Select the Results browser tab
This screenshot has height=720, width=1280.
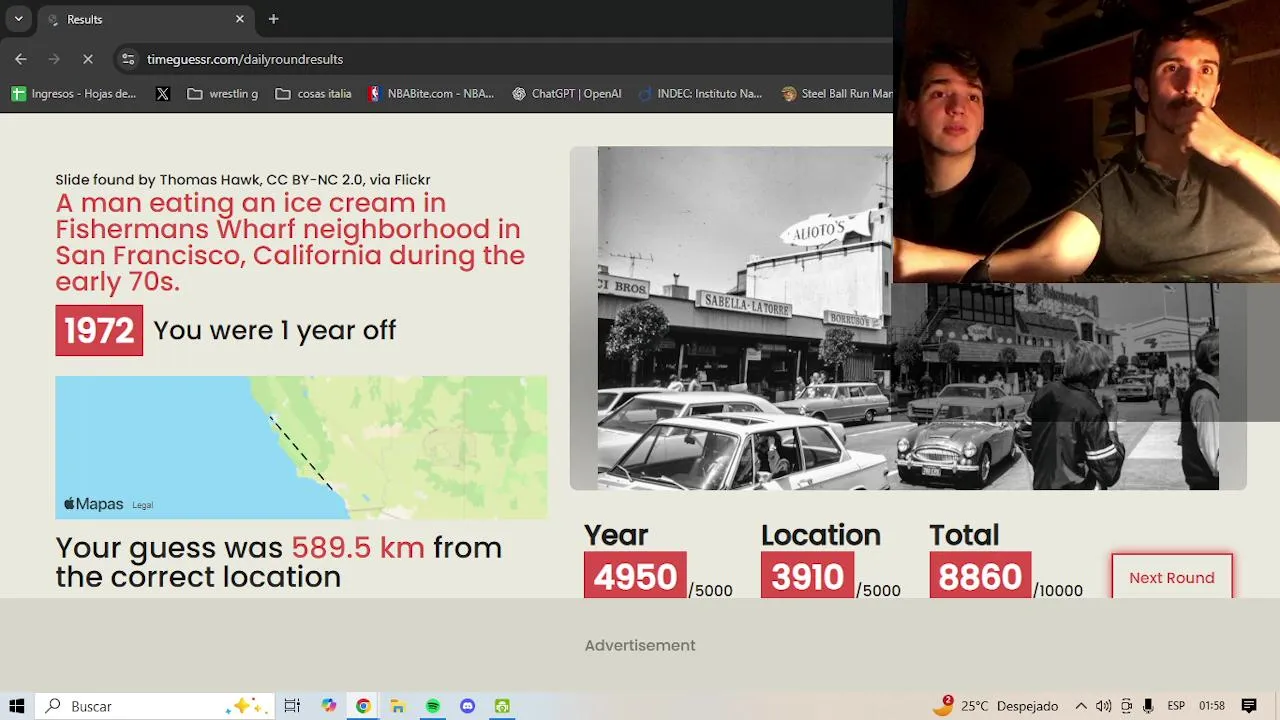(x=145, y=20)
